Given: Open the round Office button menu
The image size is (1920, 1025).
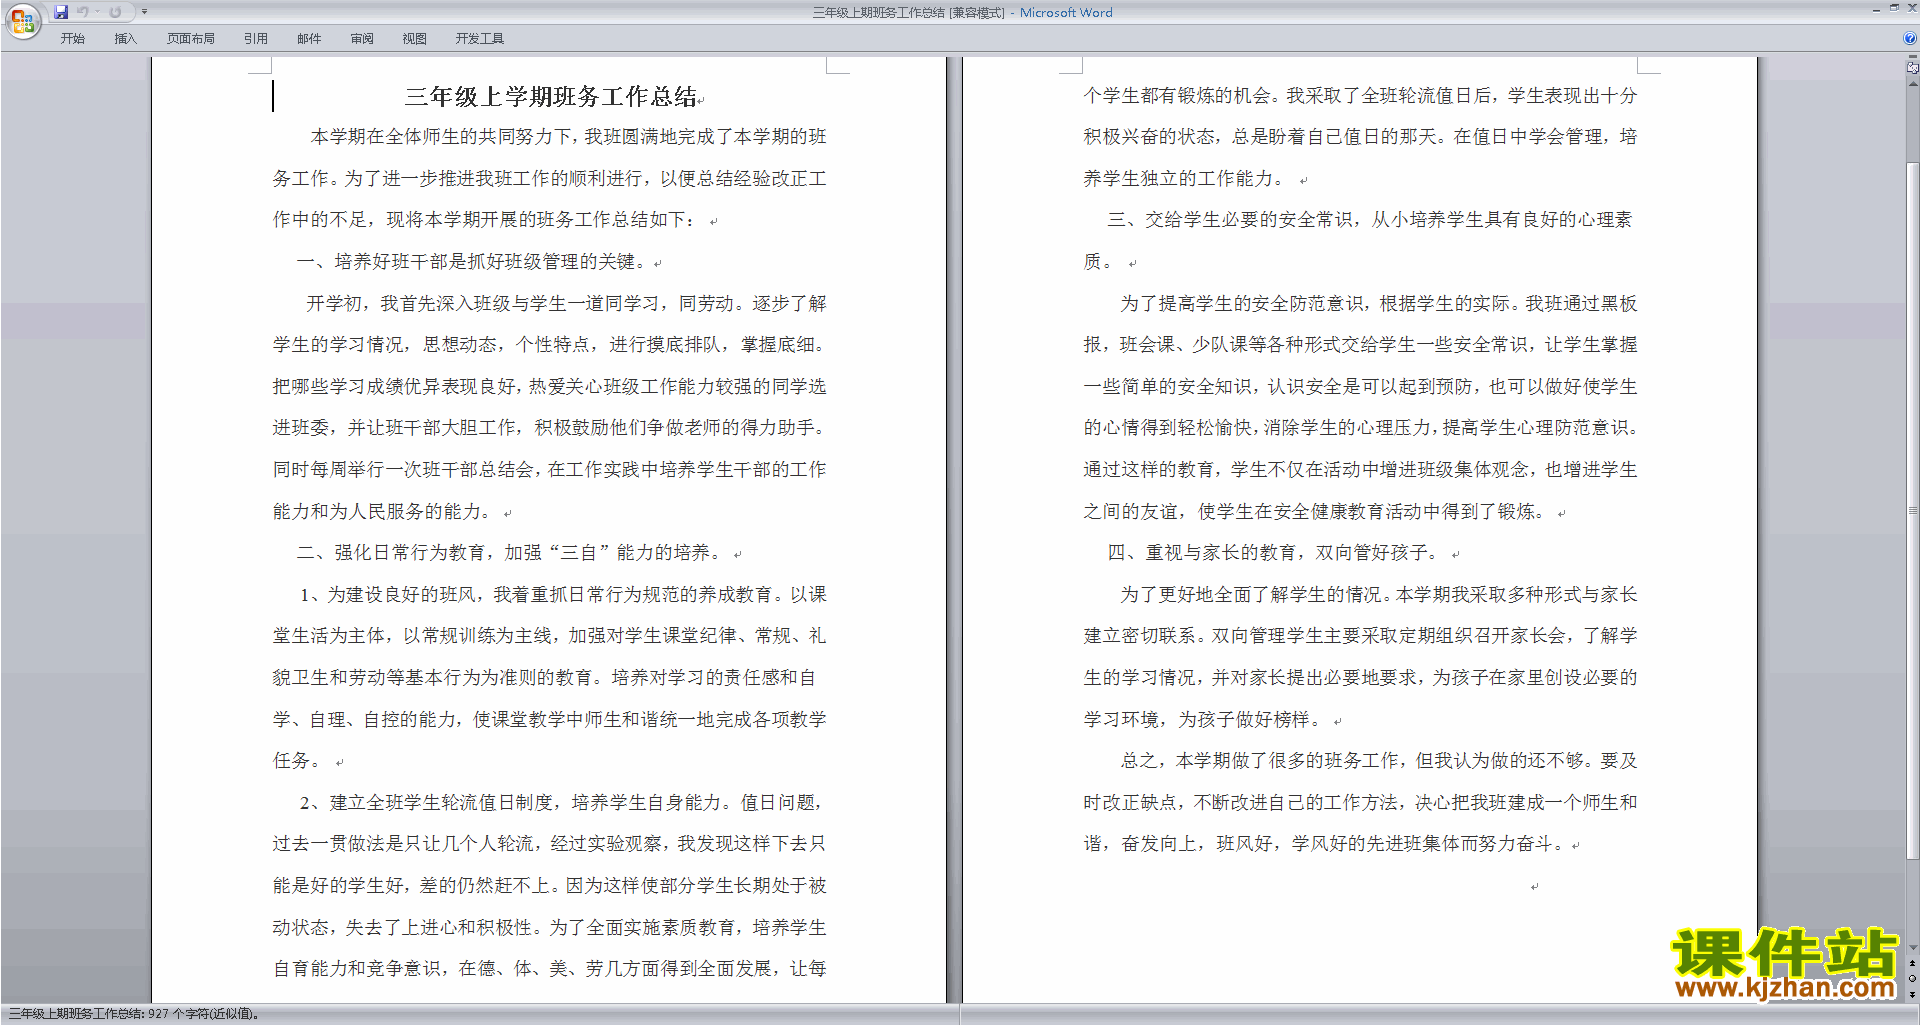Looking at the screenshot, I should [x=22, y=20].
